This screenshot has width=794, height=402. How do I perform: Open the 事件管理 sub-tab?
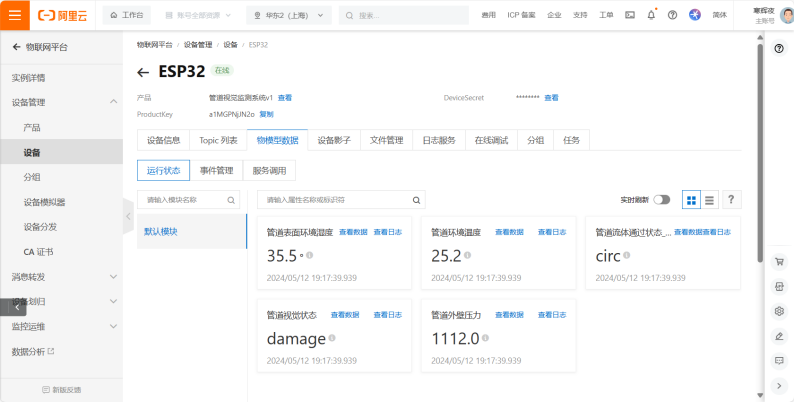pos(216,171)
